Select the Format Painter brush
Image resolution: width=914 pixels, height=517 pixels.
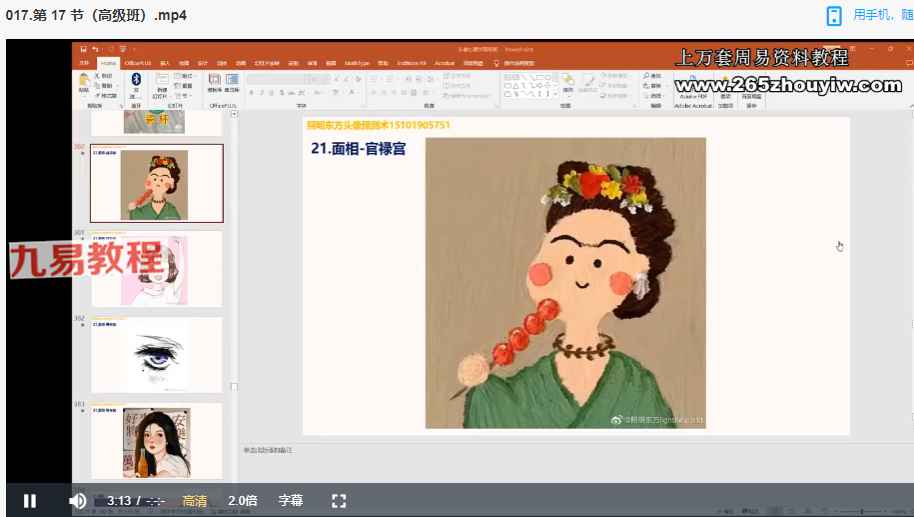coord(105,94)
